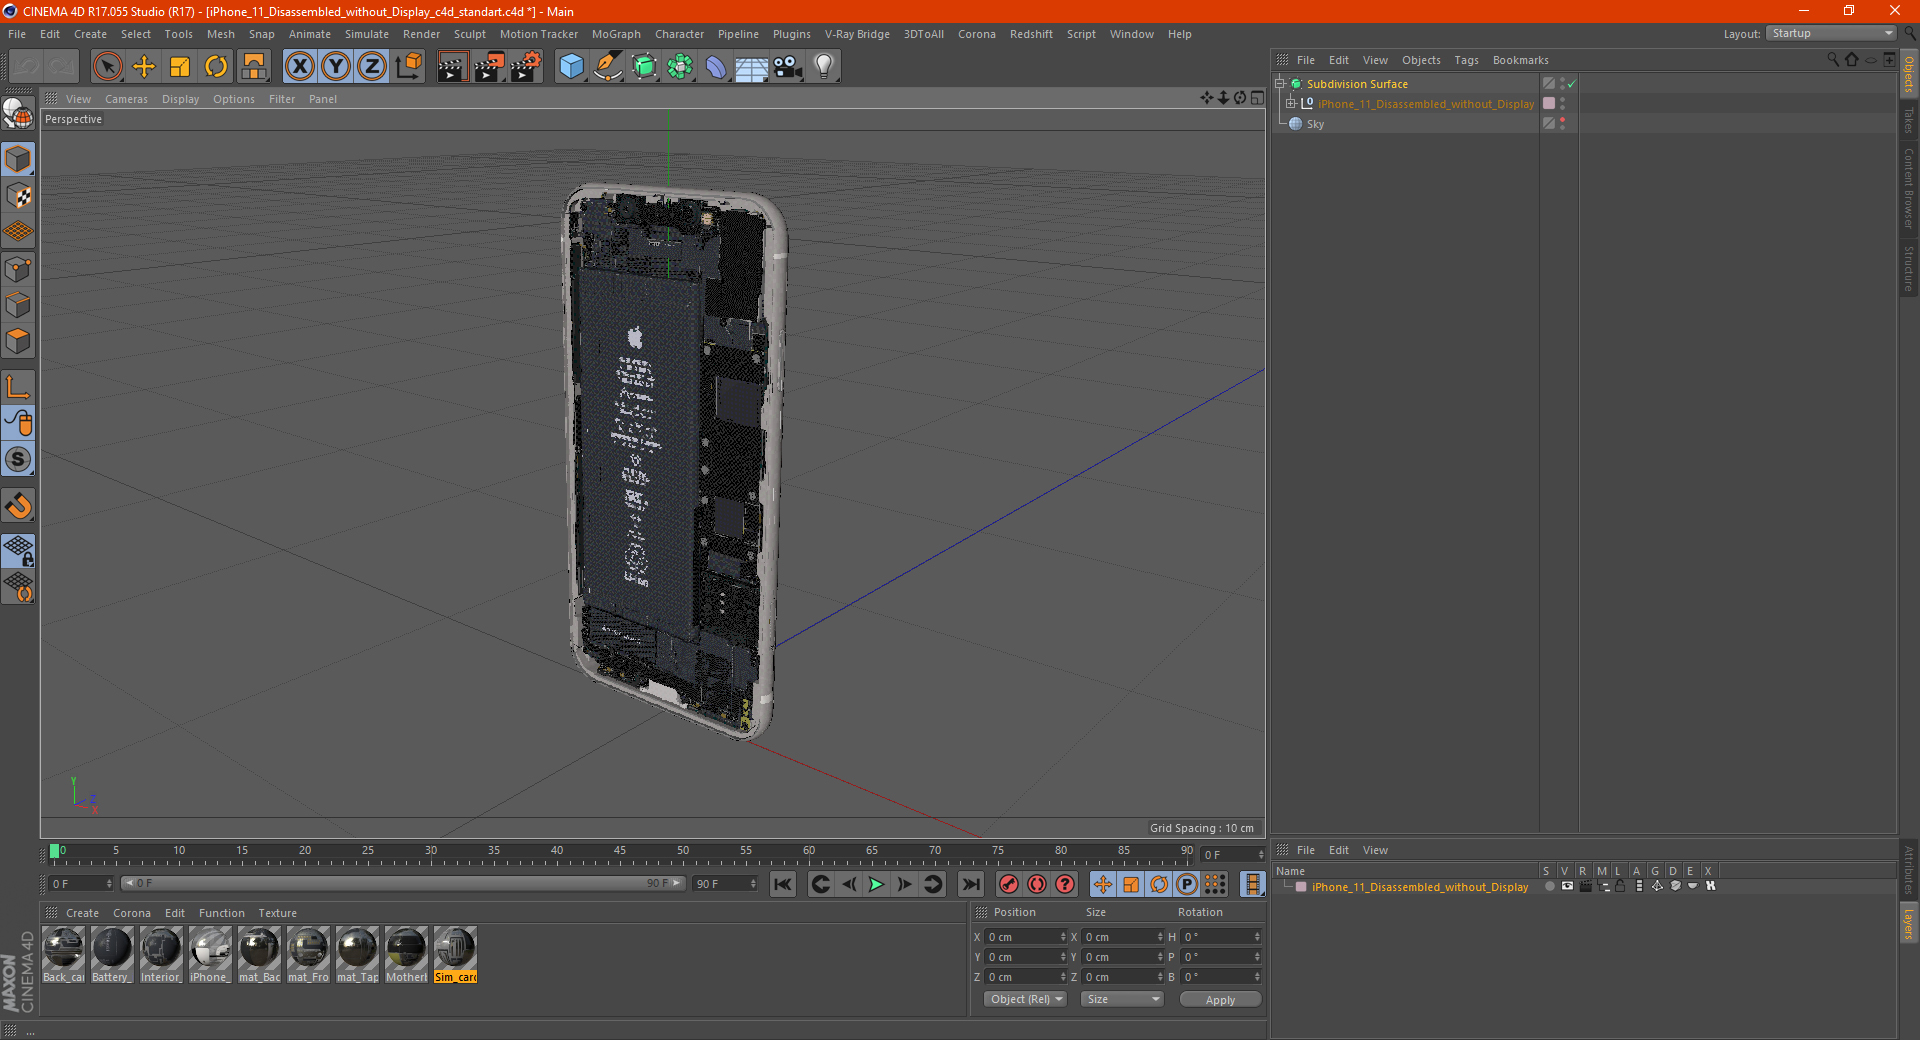Click Rotation H input field
The width and height of the screenshot is (1920, 1040).
[x=1221, y=937]
